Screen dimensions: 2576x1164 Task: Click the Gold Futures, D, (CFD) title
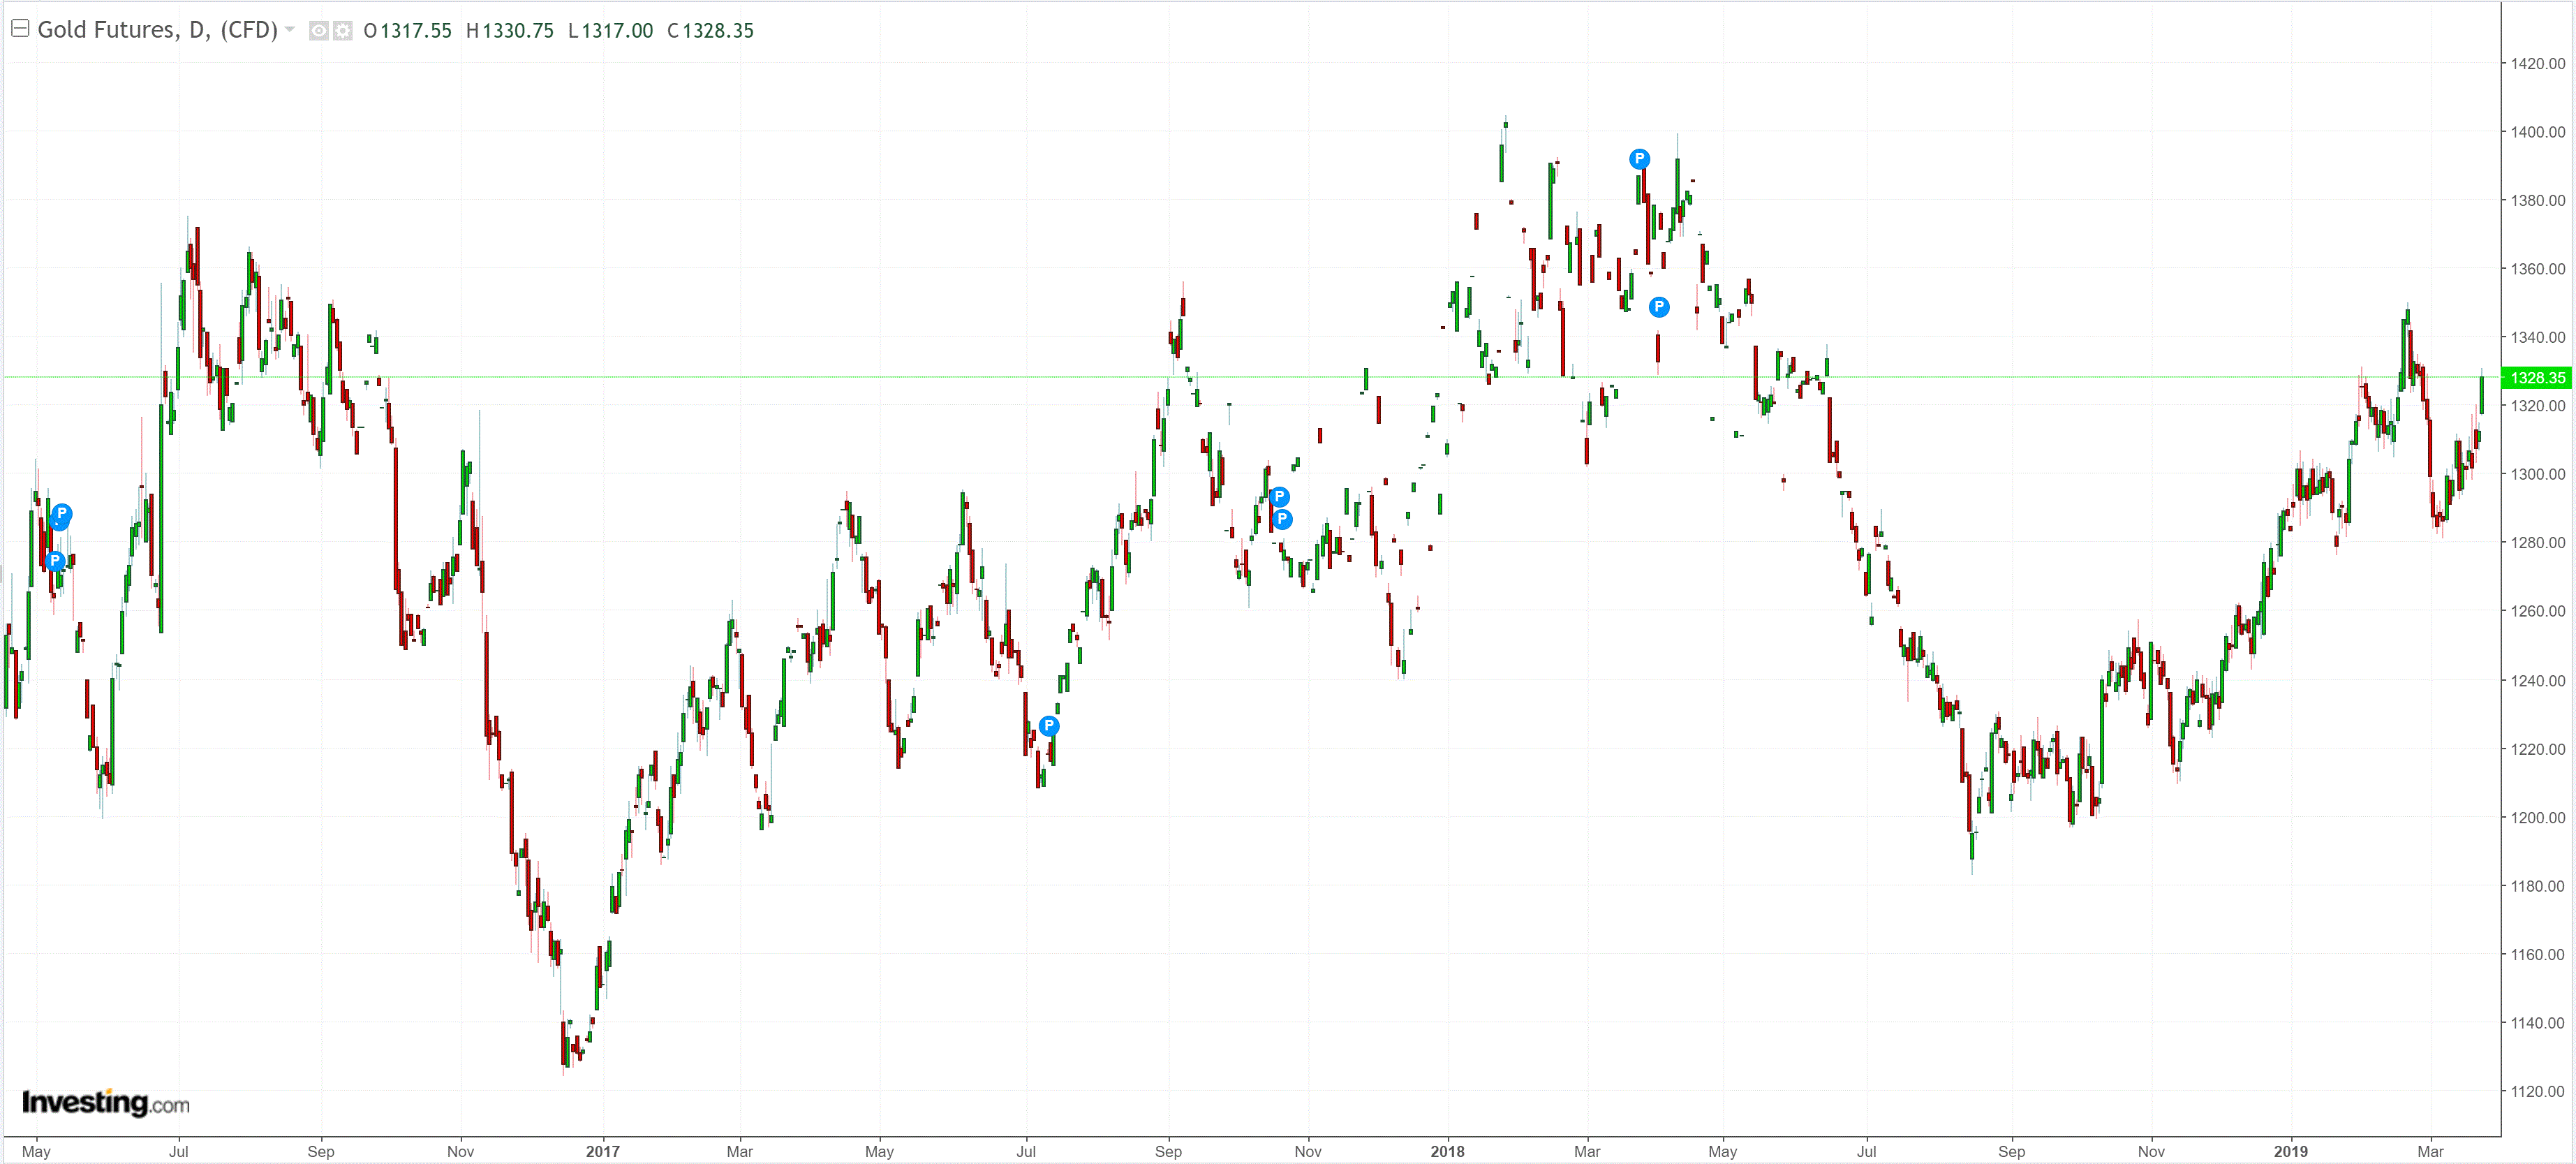point(157,30)
